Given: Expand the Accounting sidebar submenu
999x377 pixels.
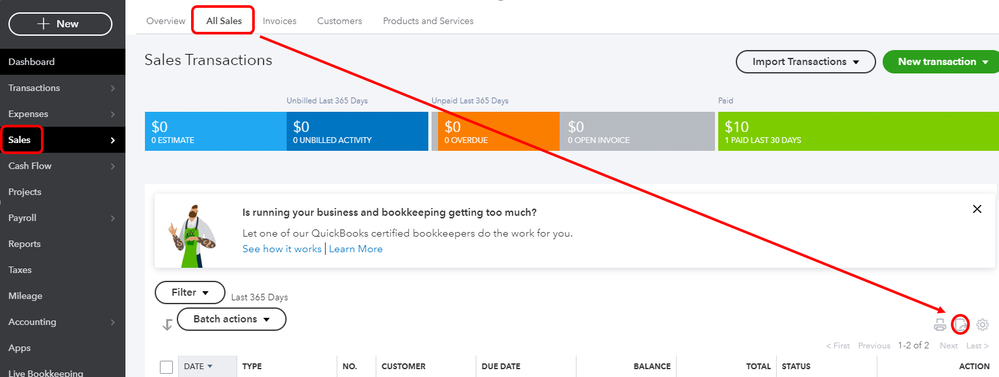Looking at the screenshot, I should coord(113,322).
